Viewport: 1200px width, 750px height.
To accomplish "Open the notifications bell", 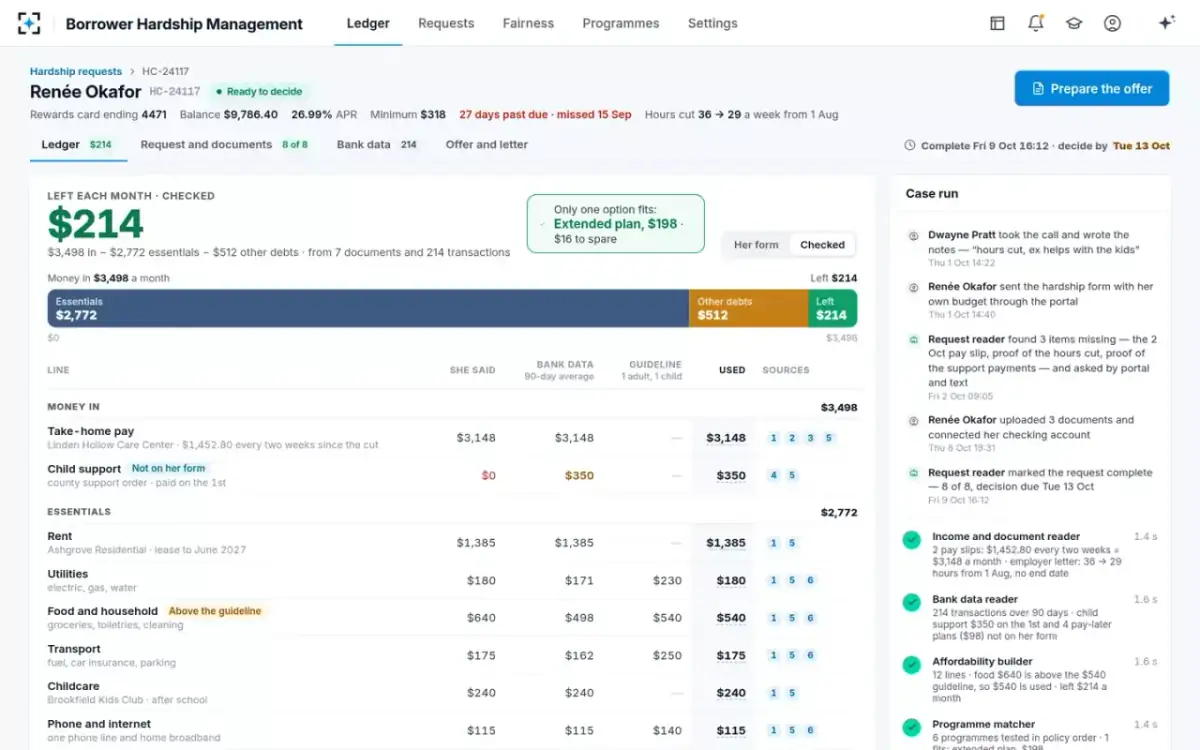I will [1035, 23].
